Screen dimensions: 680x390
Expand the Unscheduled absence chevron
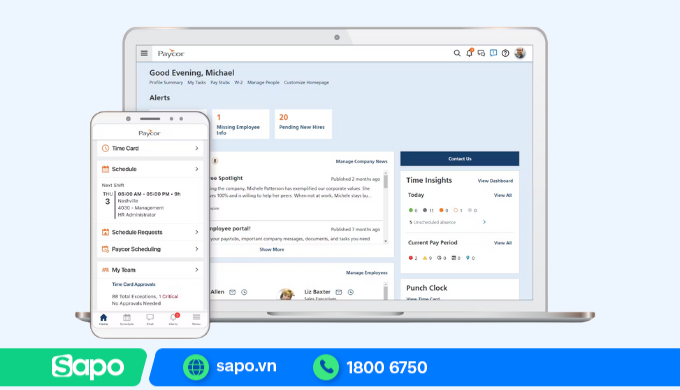point(484,222)
